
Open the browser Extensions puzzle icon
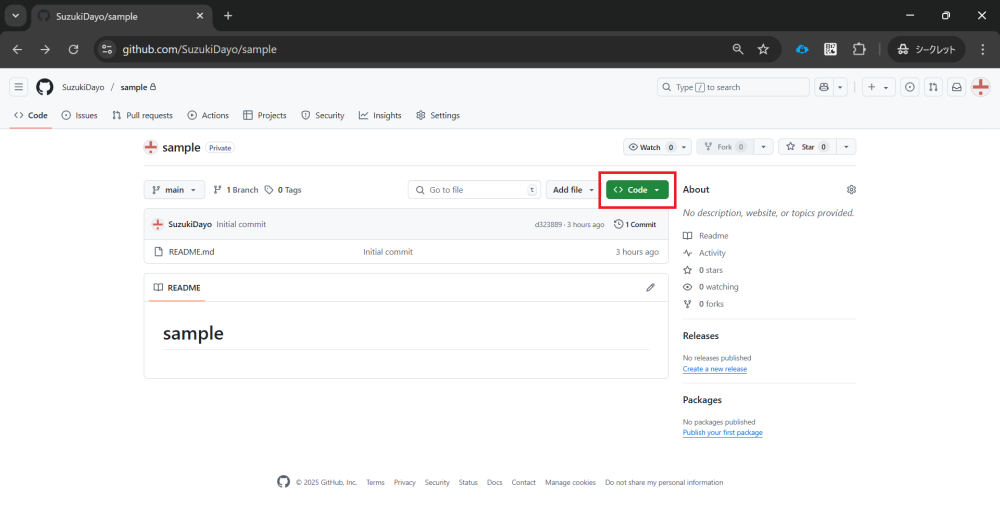(860, 49)
